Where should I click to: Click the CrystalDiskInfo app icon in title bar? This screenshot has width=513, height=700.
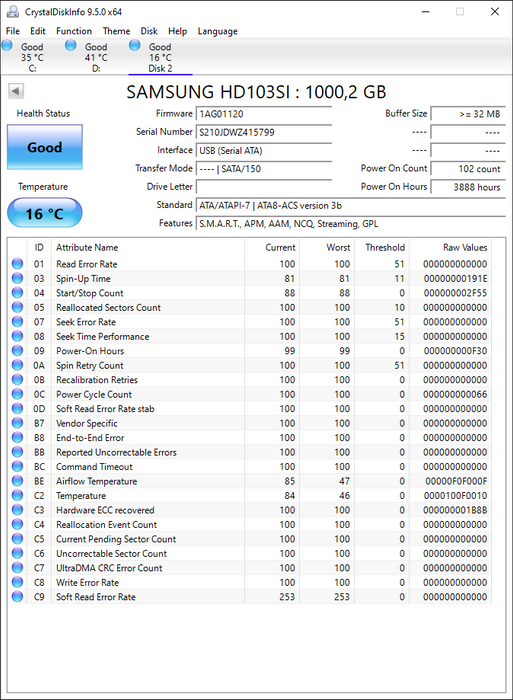13,12
